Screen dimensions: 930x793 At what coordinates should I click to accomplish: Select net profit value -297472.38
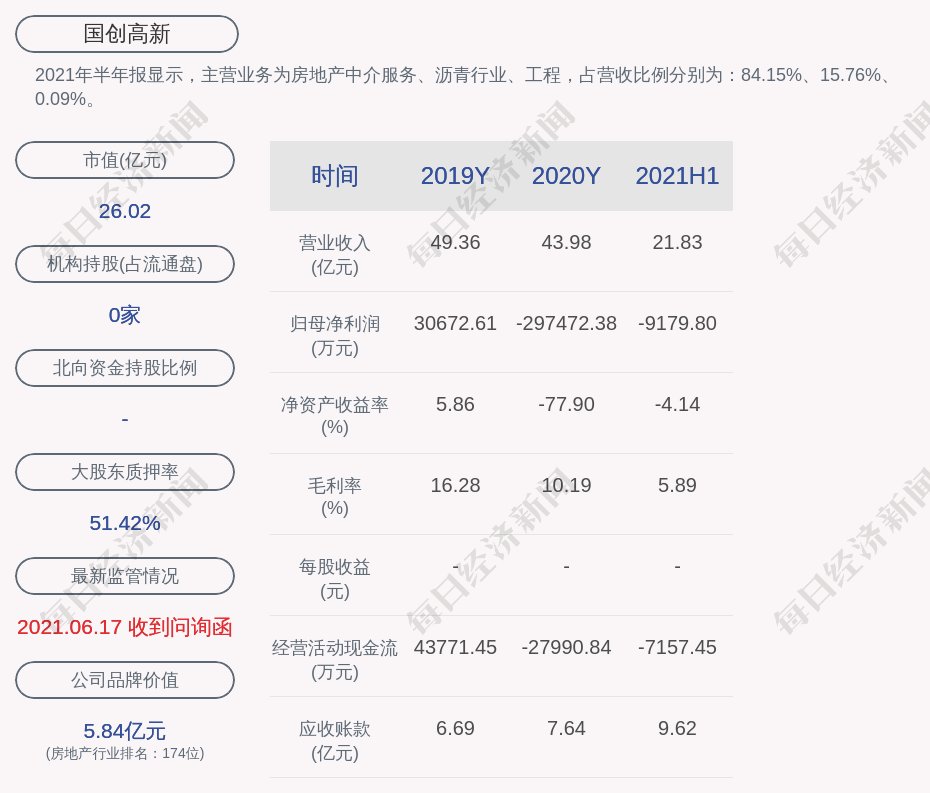(566, 323)
